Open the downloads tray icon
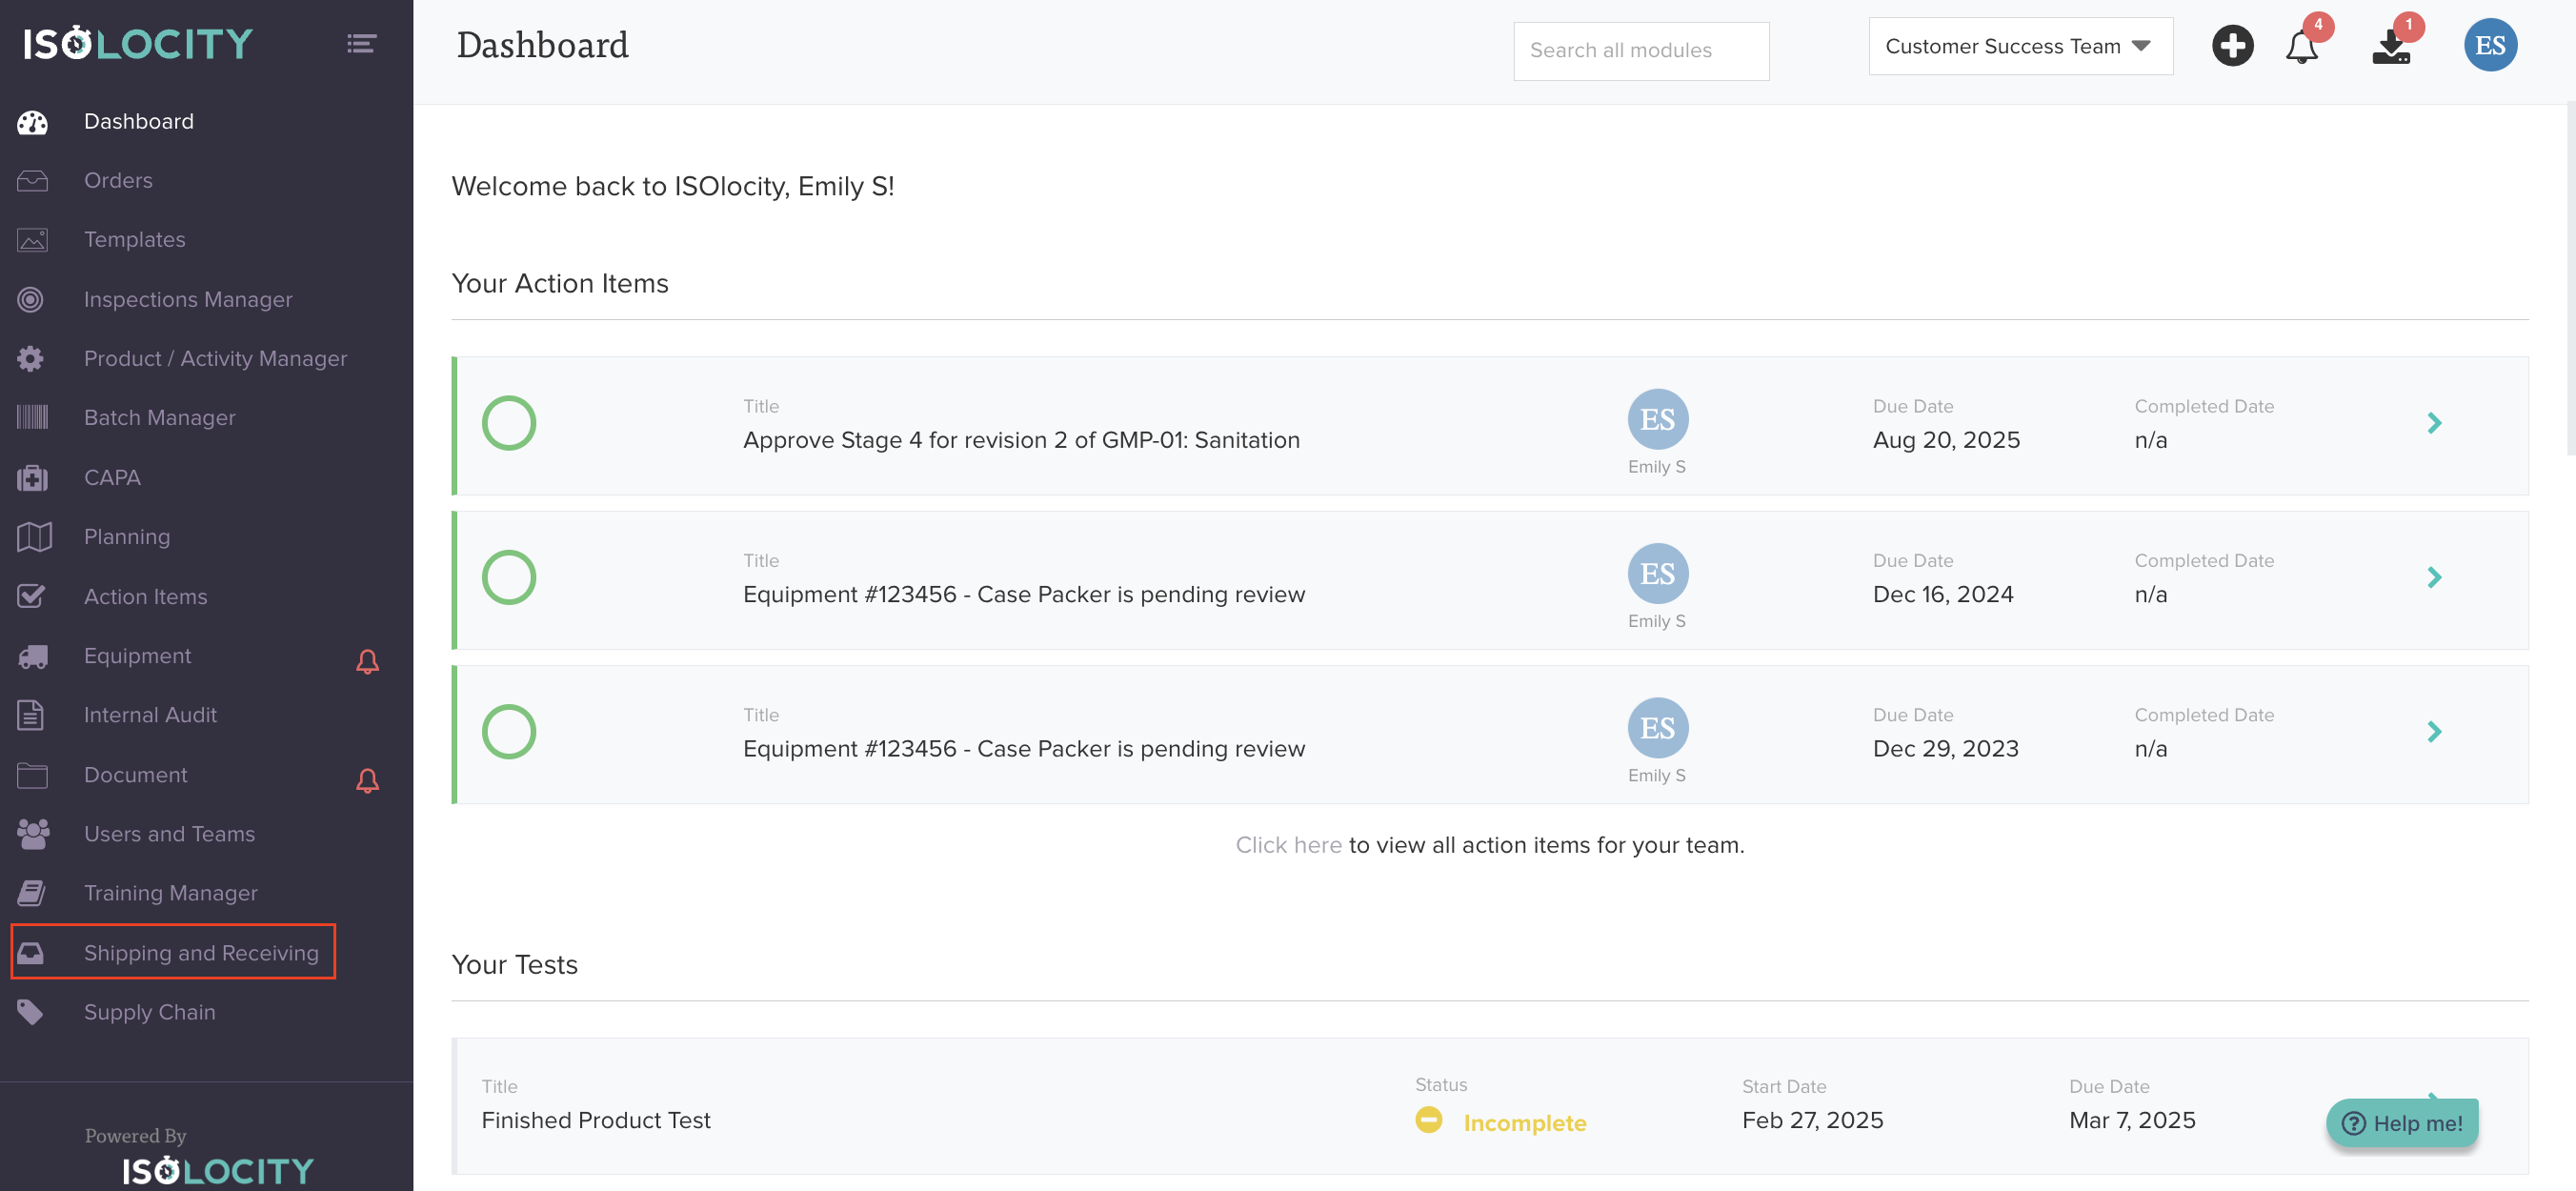The width and height of the screenshot is (2576, 1191). (x=2390, y=47)
